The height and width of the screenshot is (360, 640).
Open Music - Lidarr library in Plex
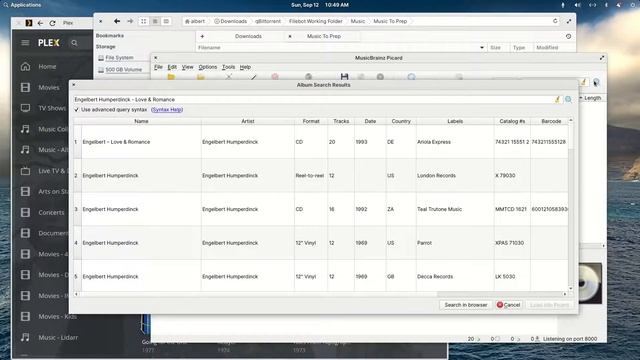click(58, 338)
